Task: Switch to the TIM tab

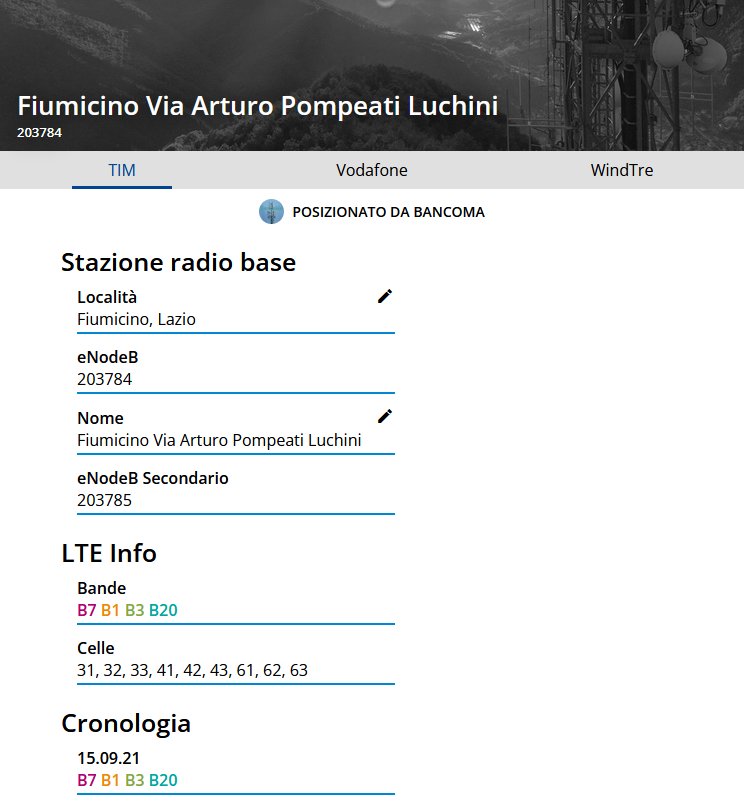Action: click(x=122, y=170)
